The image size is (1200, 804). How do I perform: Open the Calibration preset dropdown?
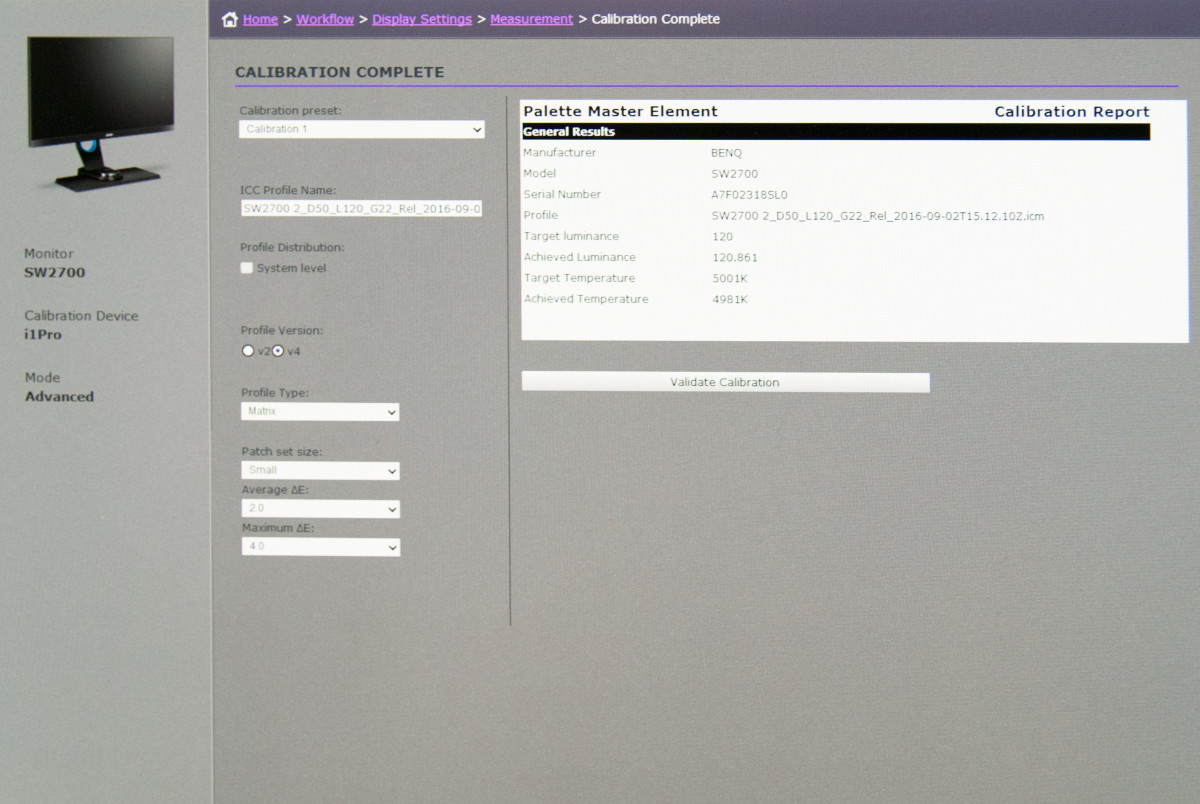click(362, 129)
